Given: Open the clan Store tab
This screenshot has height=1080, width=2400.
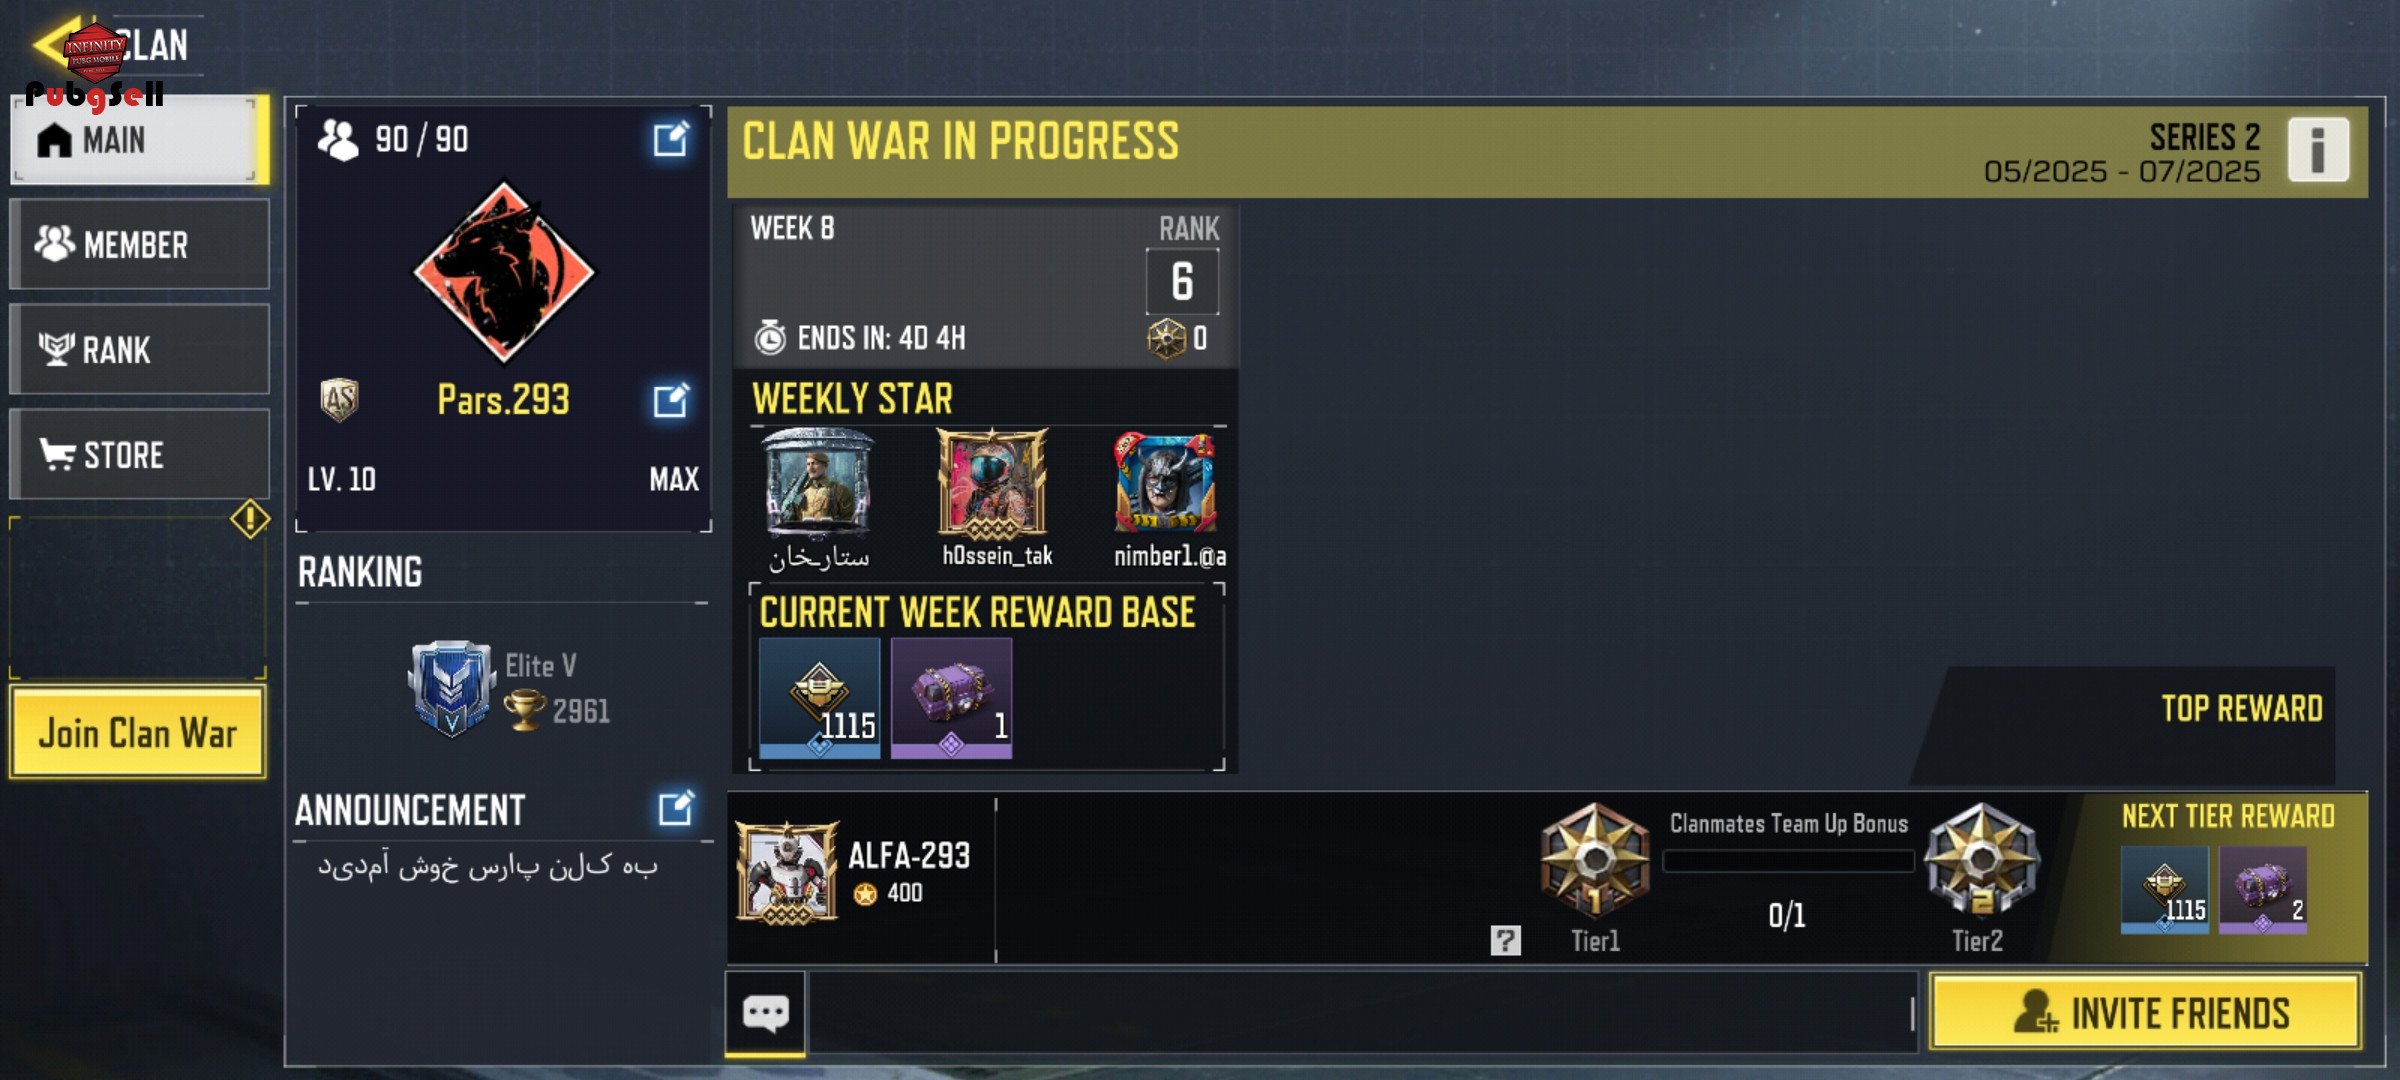Looking at the screenshot, I should tap(139, 455).
